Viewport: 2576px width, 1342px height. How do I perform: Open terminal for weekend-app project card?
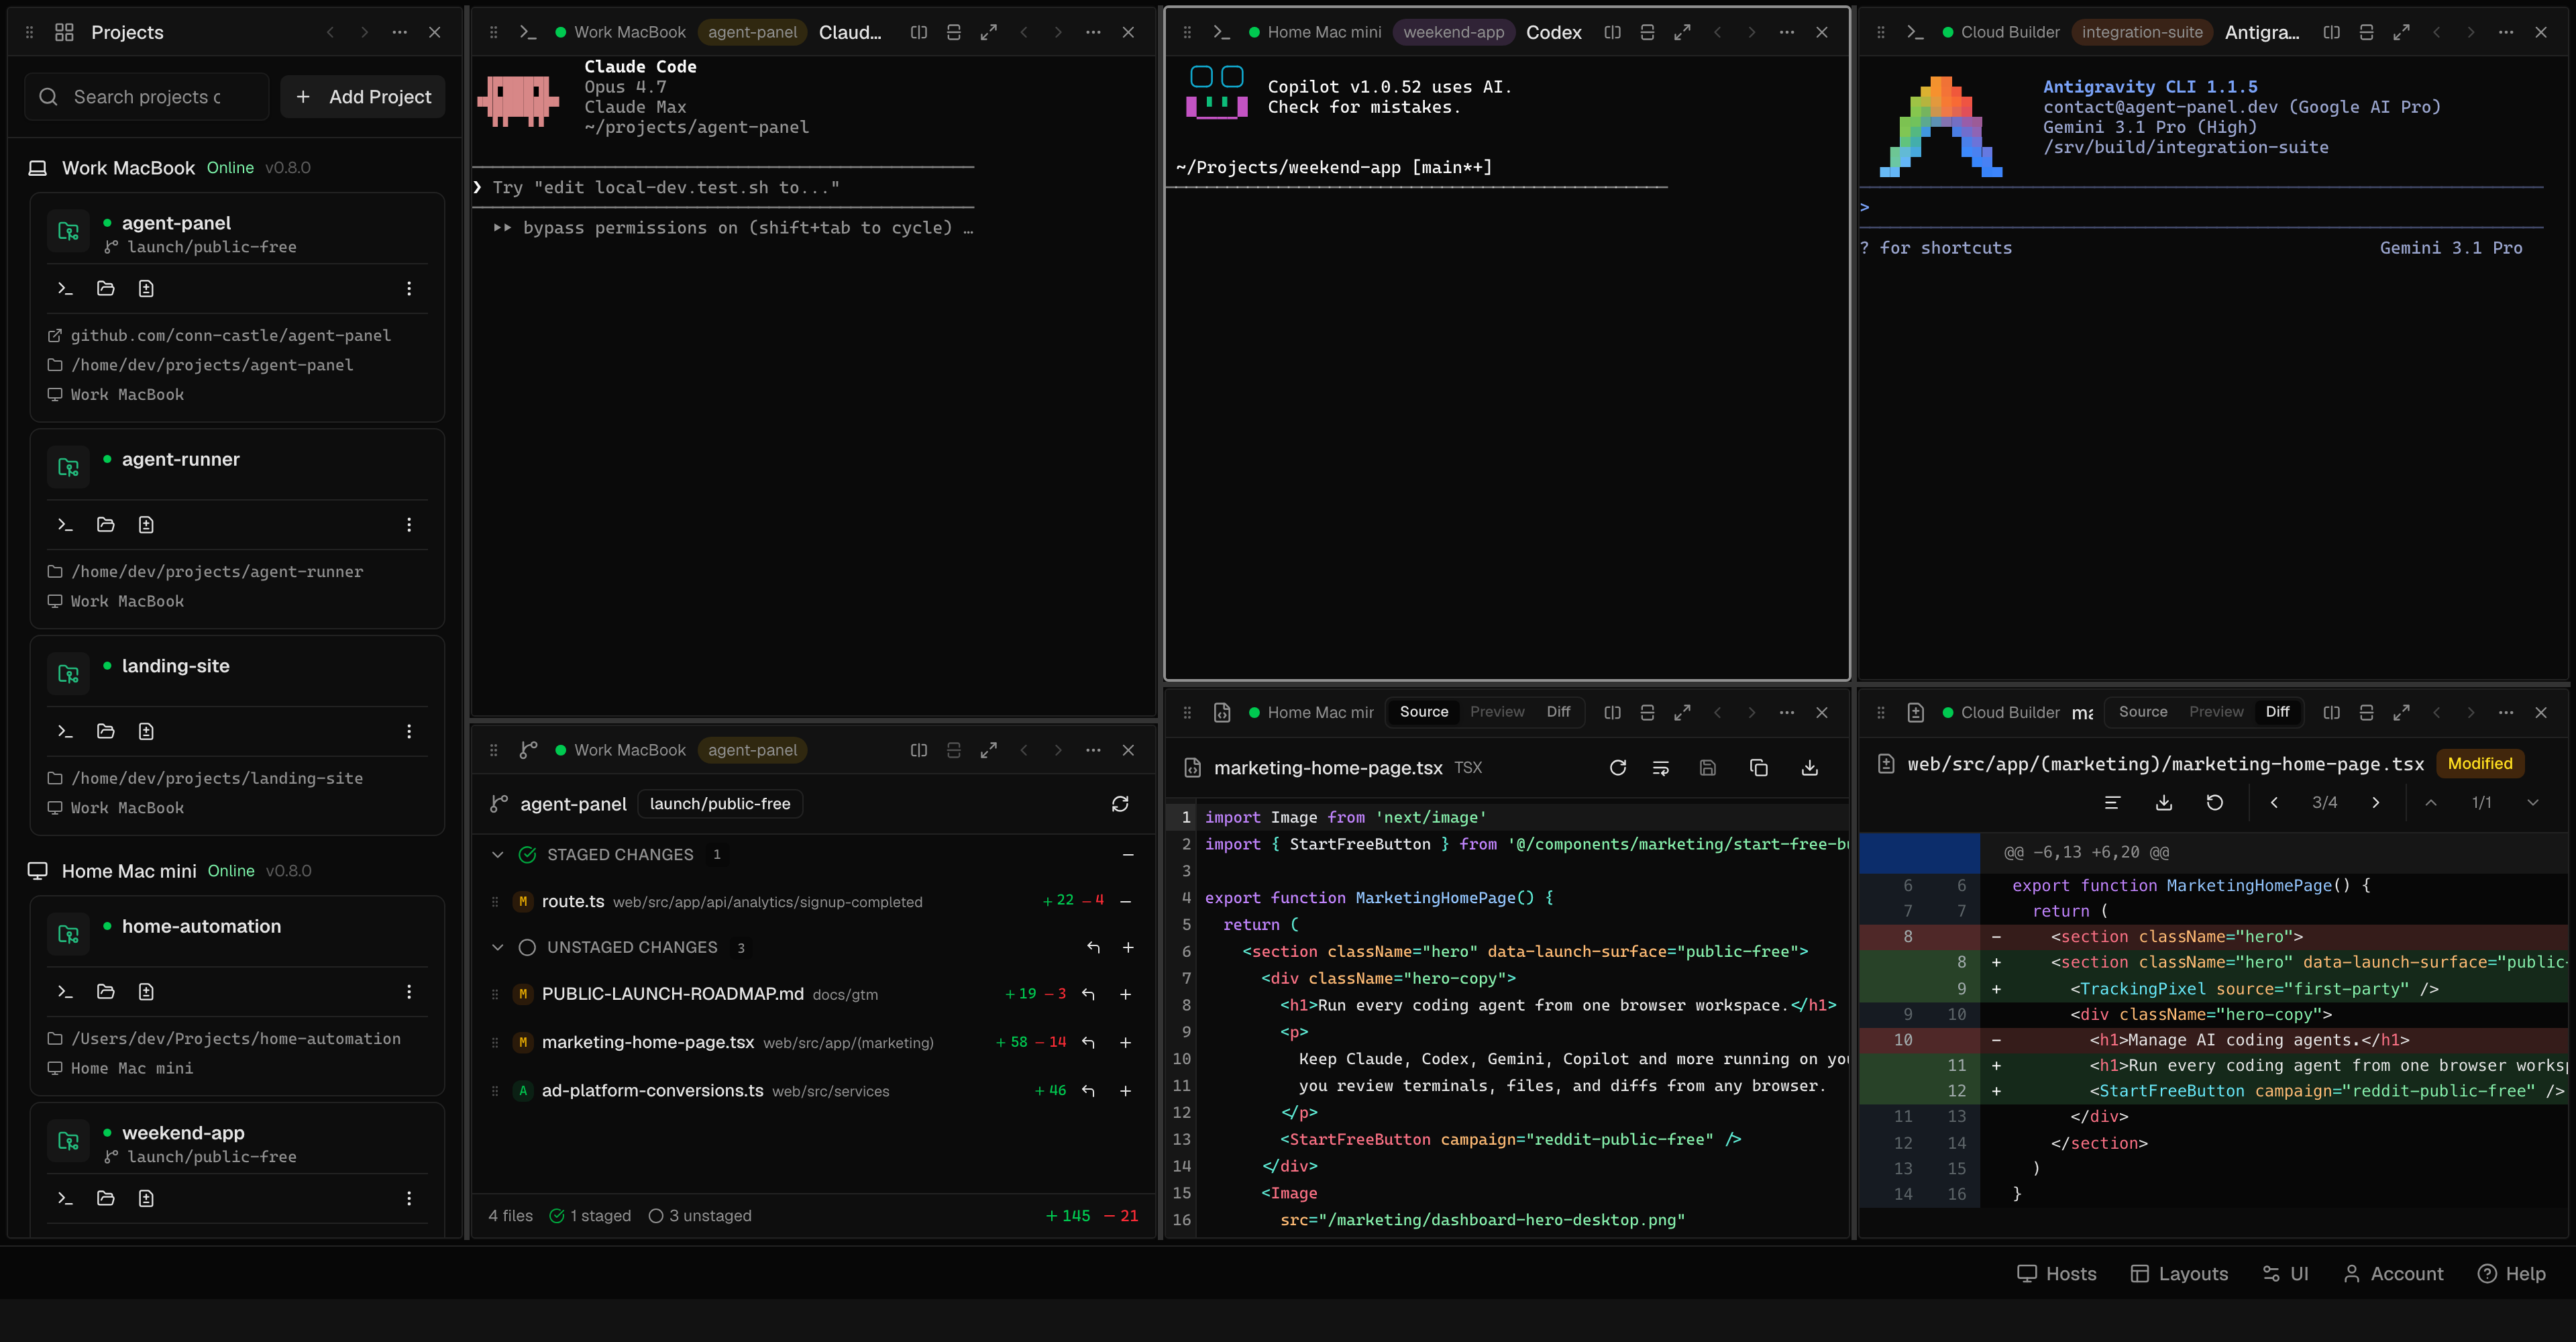point(65,1198)
